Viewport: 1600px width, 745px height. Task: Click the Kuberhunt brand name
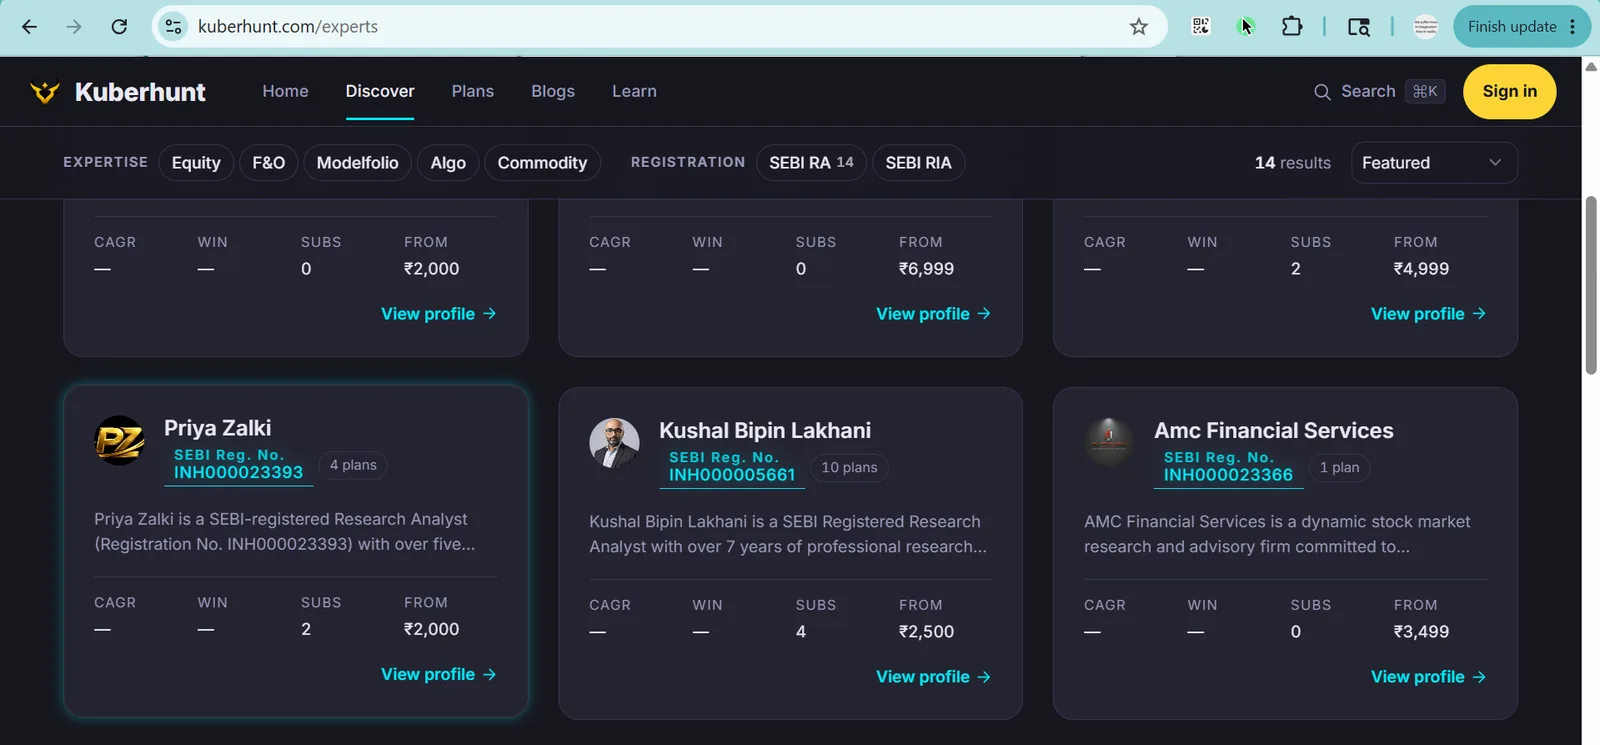click(140, 92)
